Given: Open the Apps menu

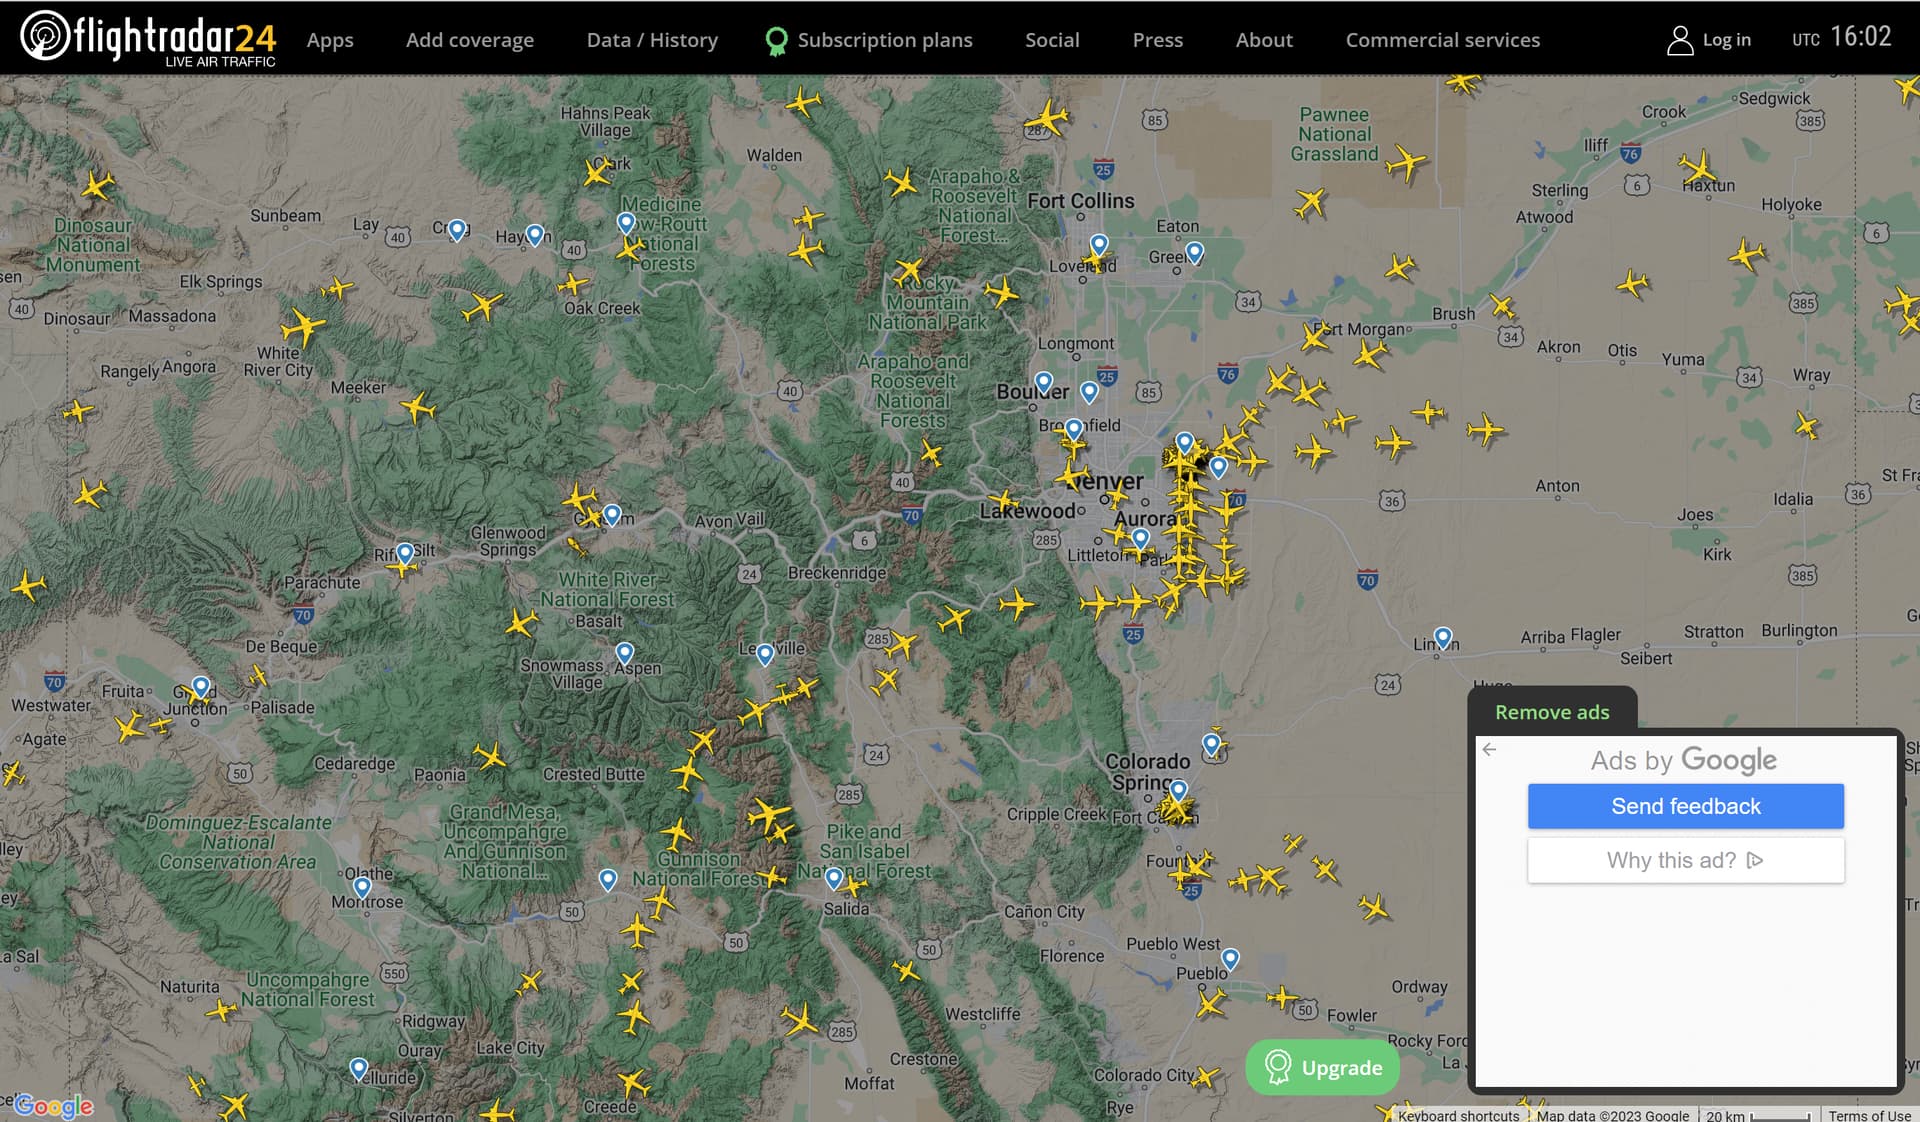Looking at the screenshot, I should pyautogui.click(x=330, y=40).
